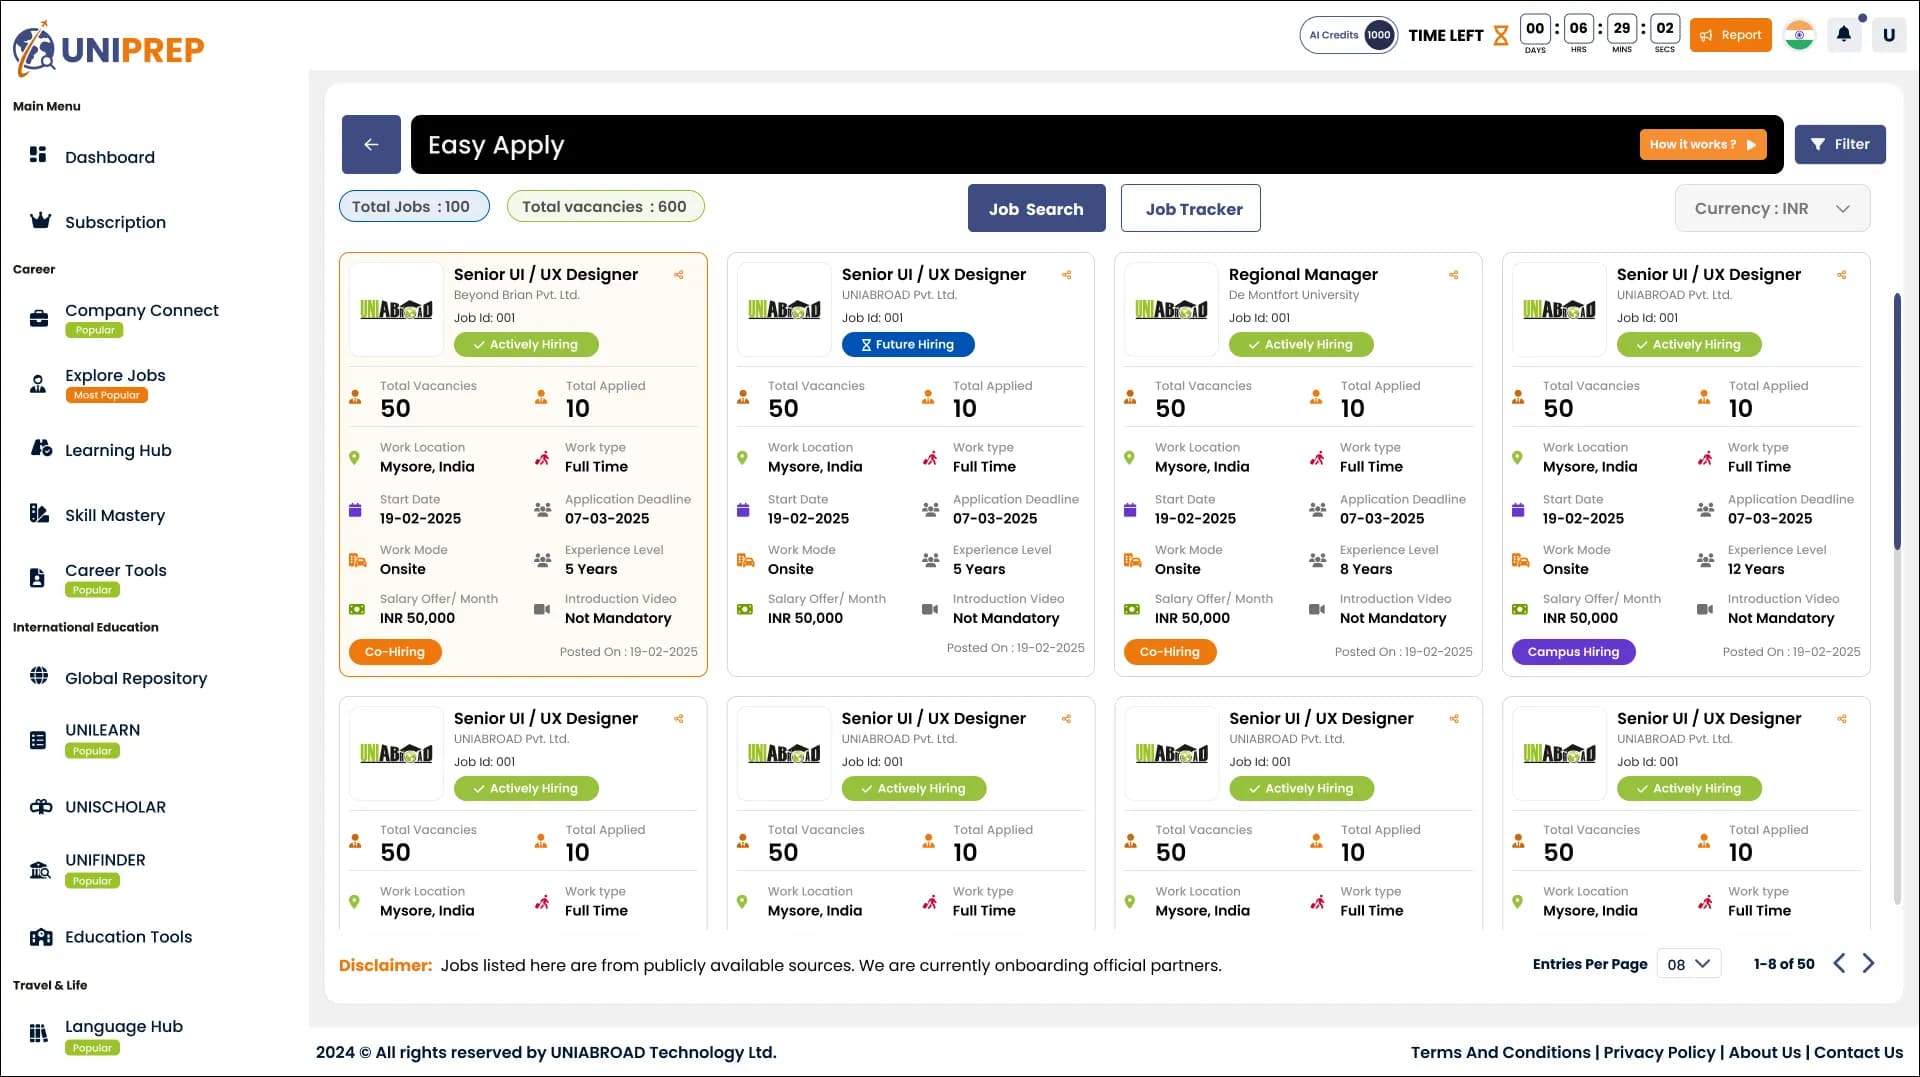Open Explore Jobs in the sidebar
This screenshot has height=1077, width=1920.
pyautogui.click(x=115, y=376)
